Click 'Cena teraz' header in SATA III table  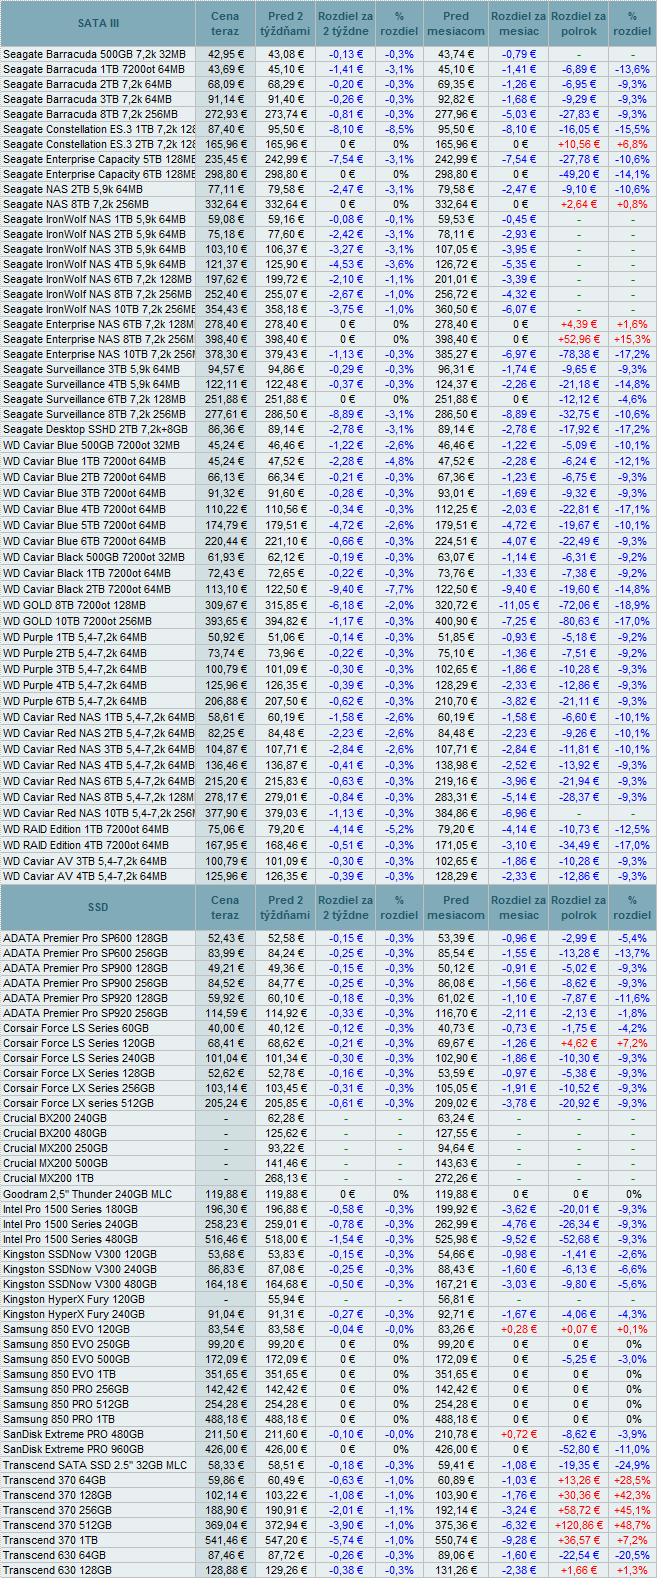pos(225,23)
